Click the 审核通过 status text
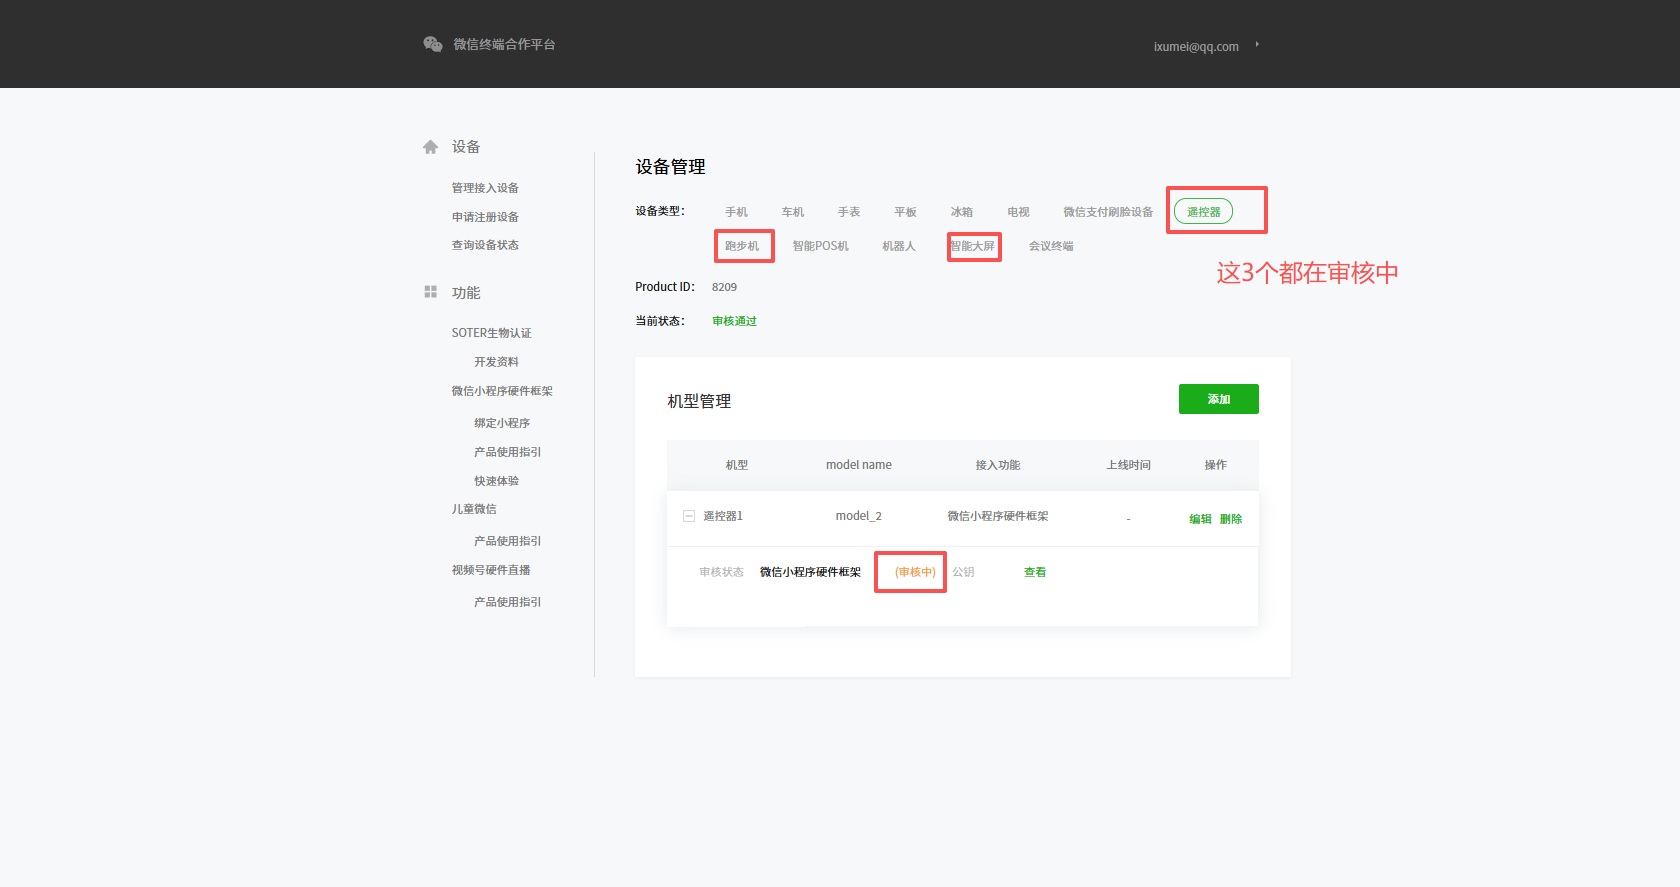This screenshot has height=887, width=1680. 734,321
